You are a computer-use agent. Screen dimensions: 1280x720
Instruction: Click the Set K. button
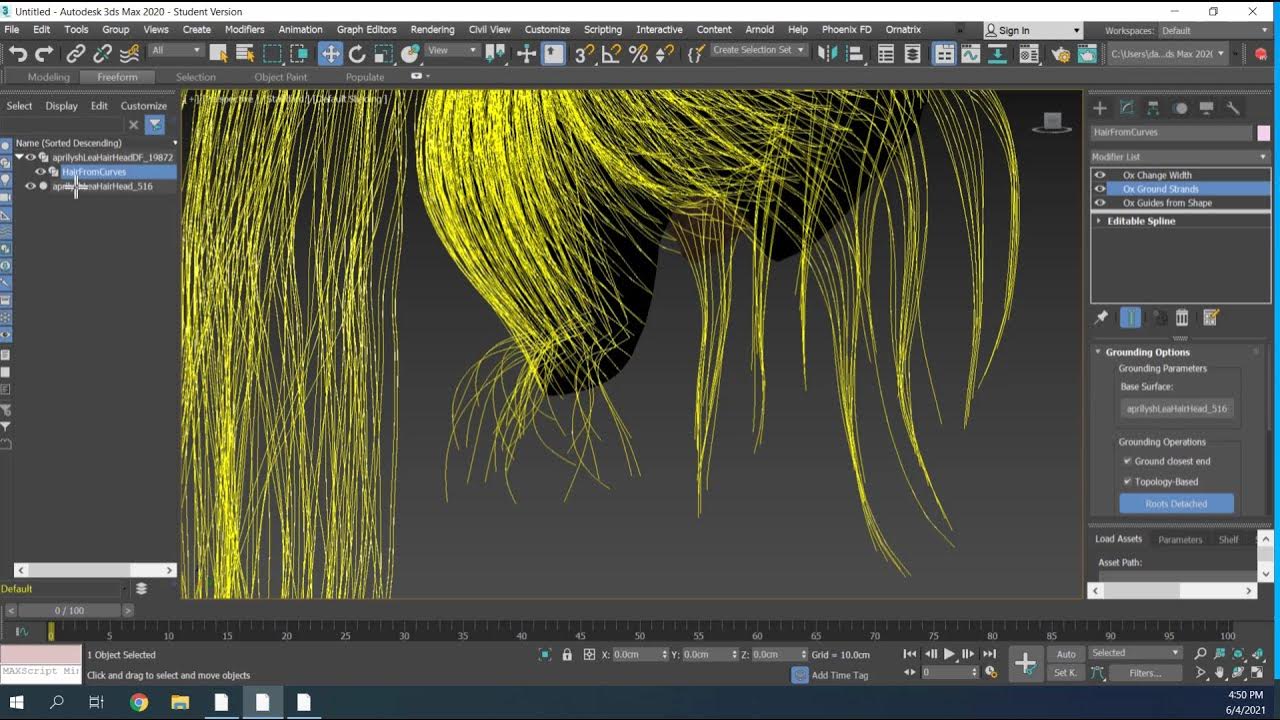(1066, 673)
